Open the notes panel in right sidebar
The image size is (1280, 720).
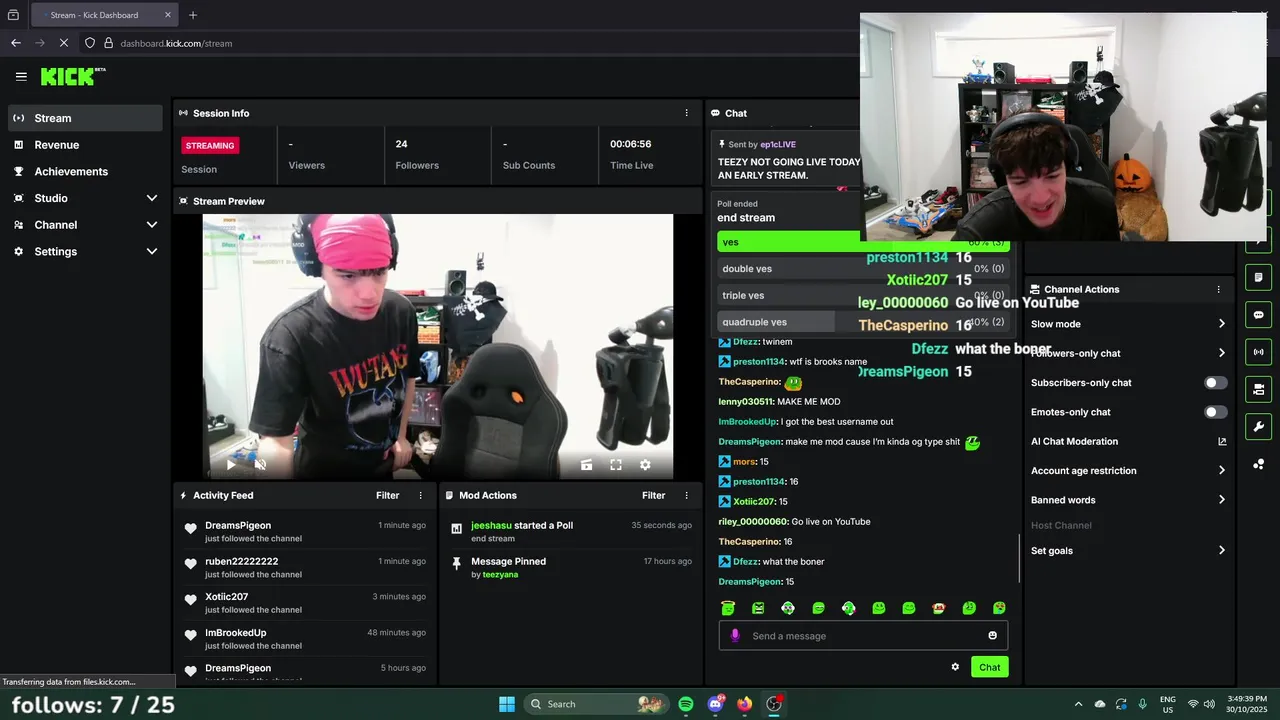pyautogui.click(x=1258, y=277)
